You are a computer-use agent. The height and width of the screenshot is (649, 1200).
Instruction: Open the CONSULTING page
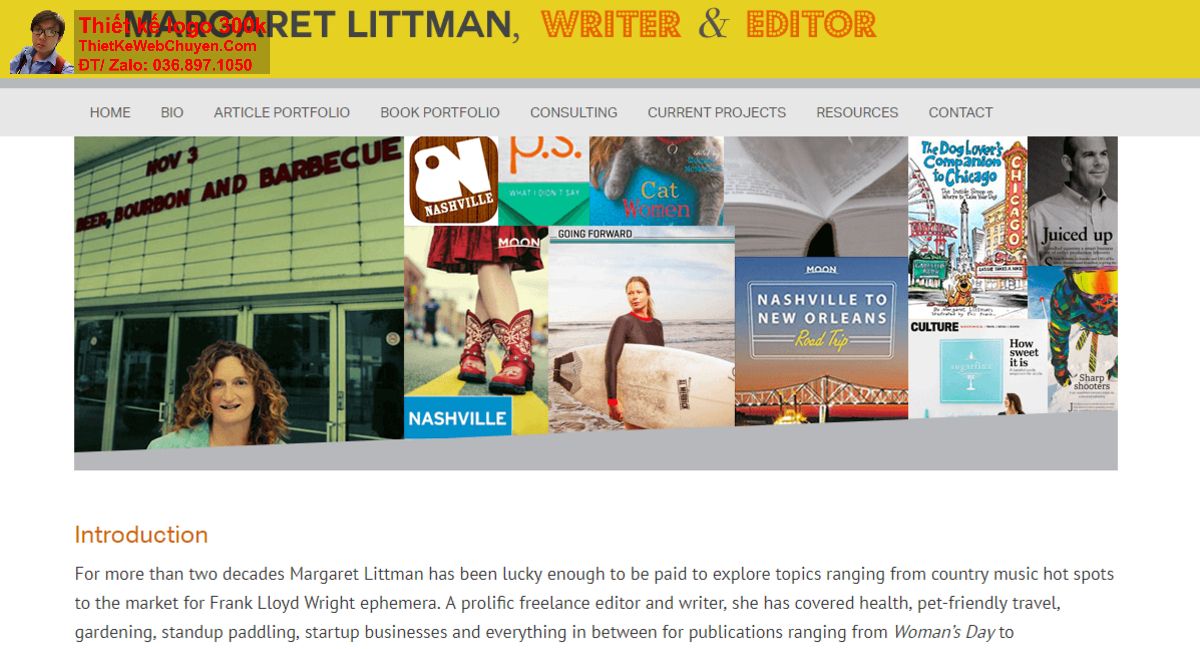574,112
